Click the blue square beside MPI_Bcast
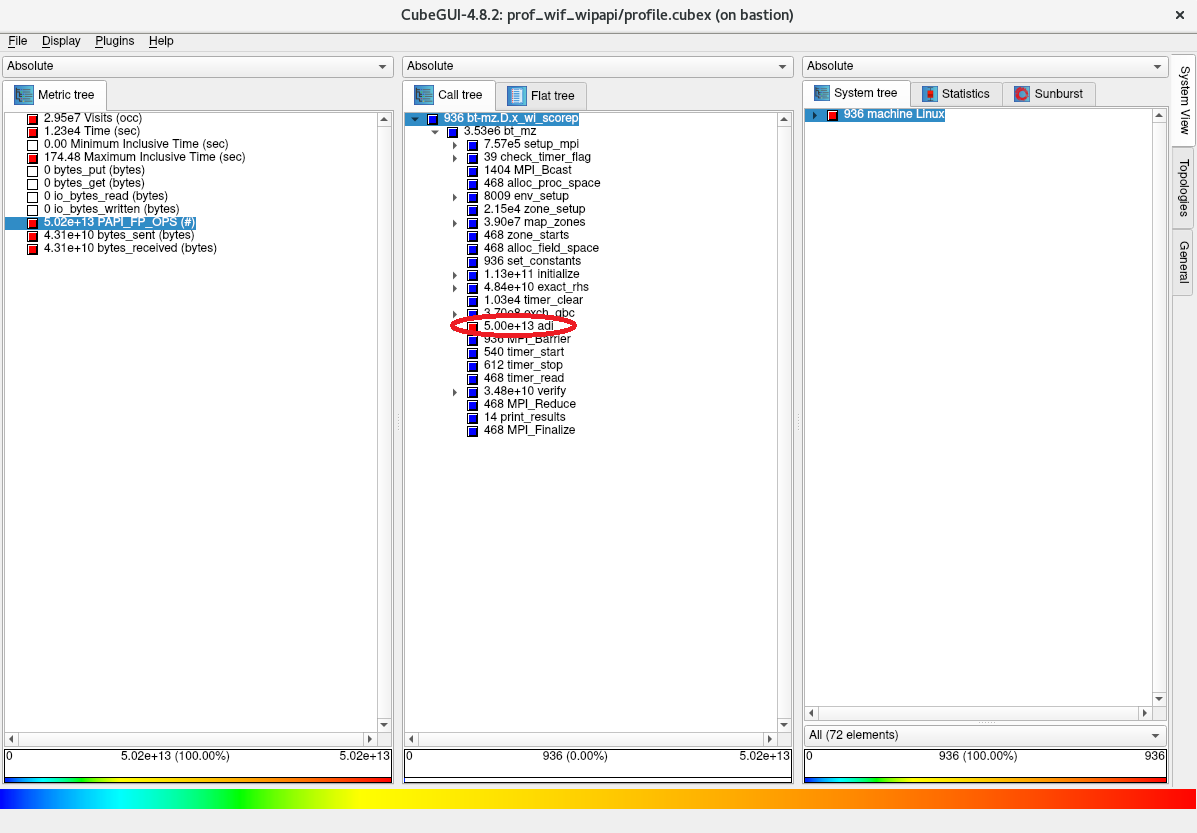 pyautogui.click(x=474, y=171)
